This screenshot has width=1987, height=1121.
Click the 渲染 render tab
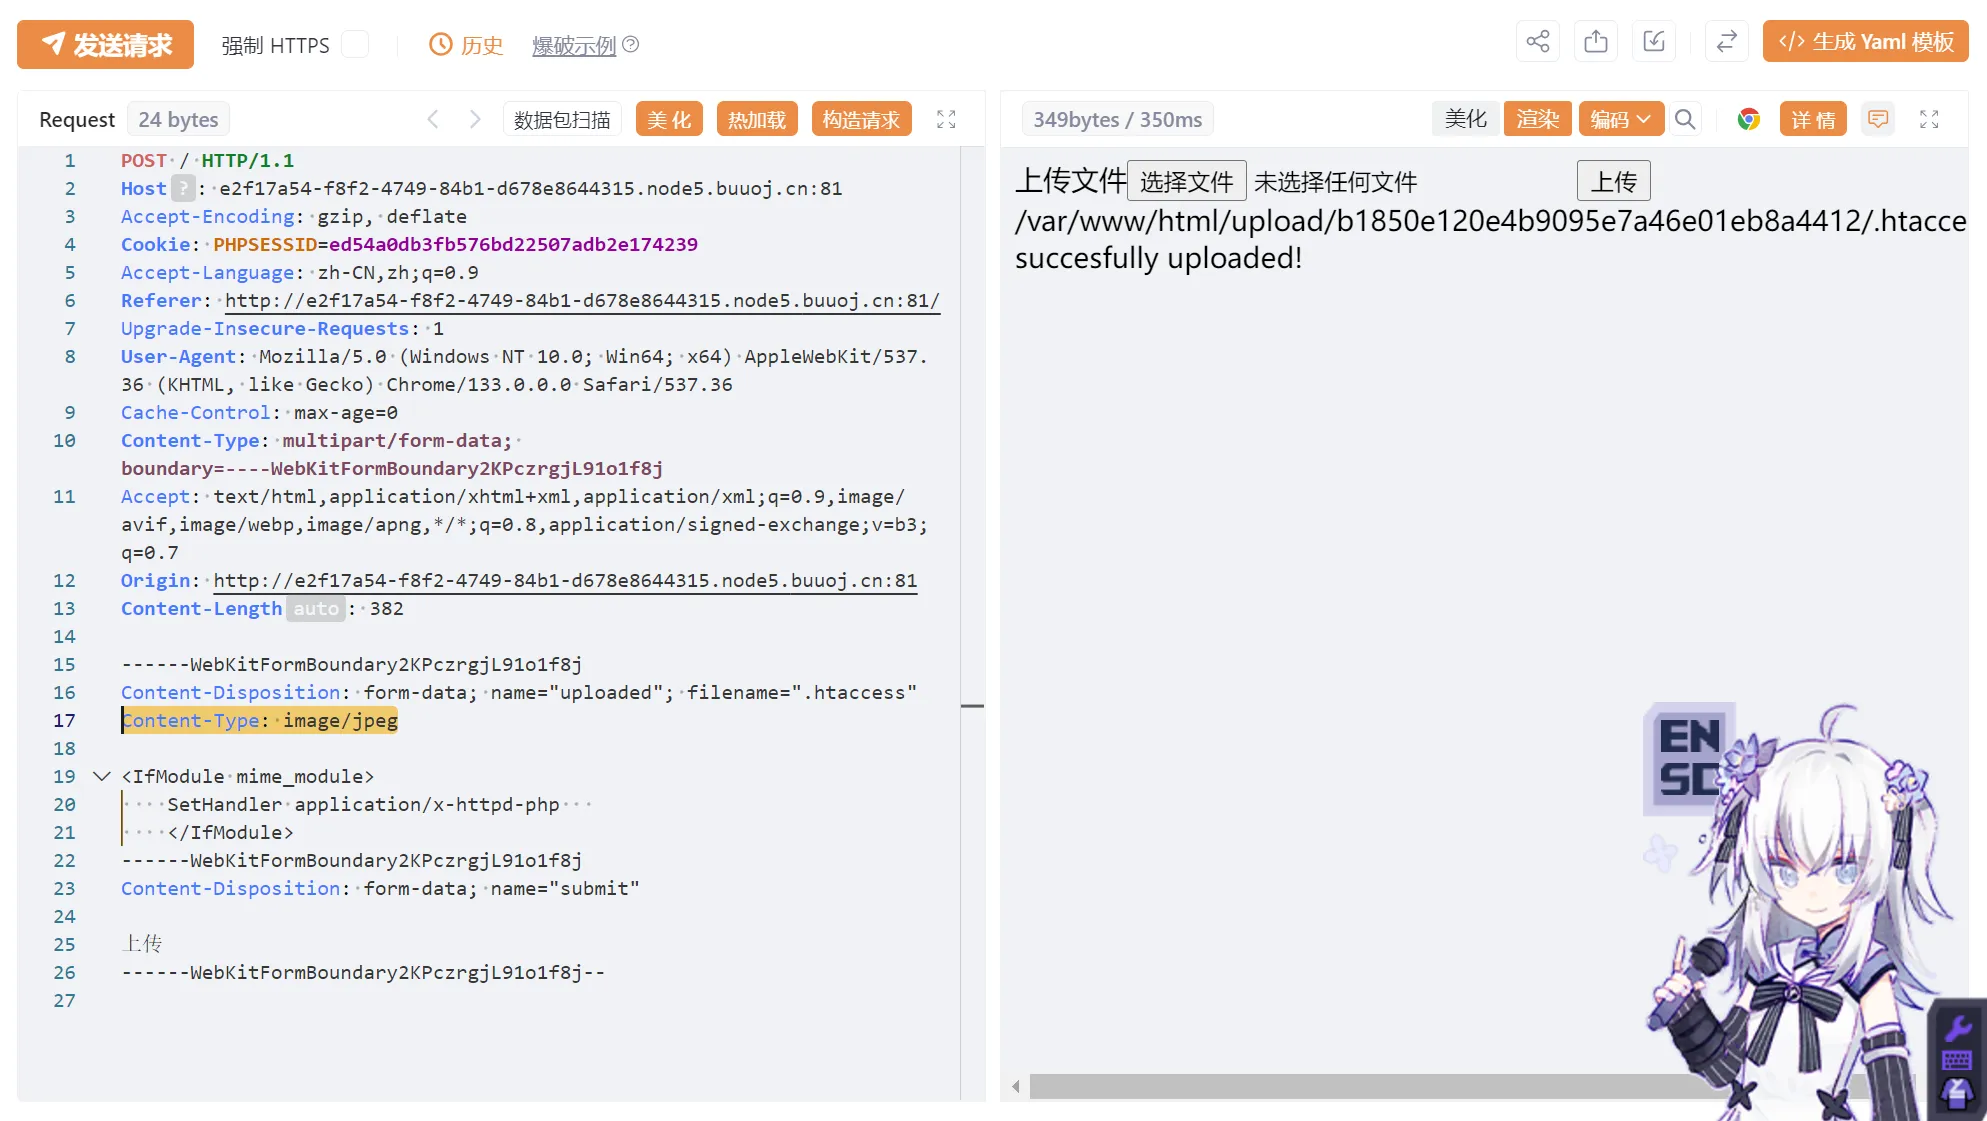click(x=1537, y=119)
